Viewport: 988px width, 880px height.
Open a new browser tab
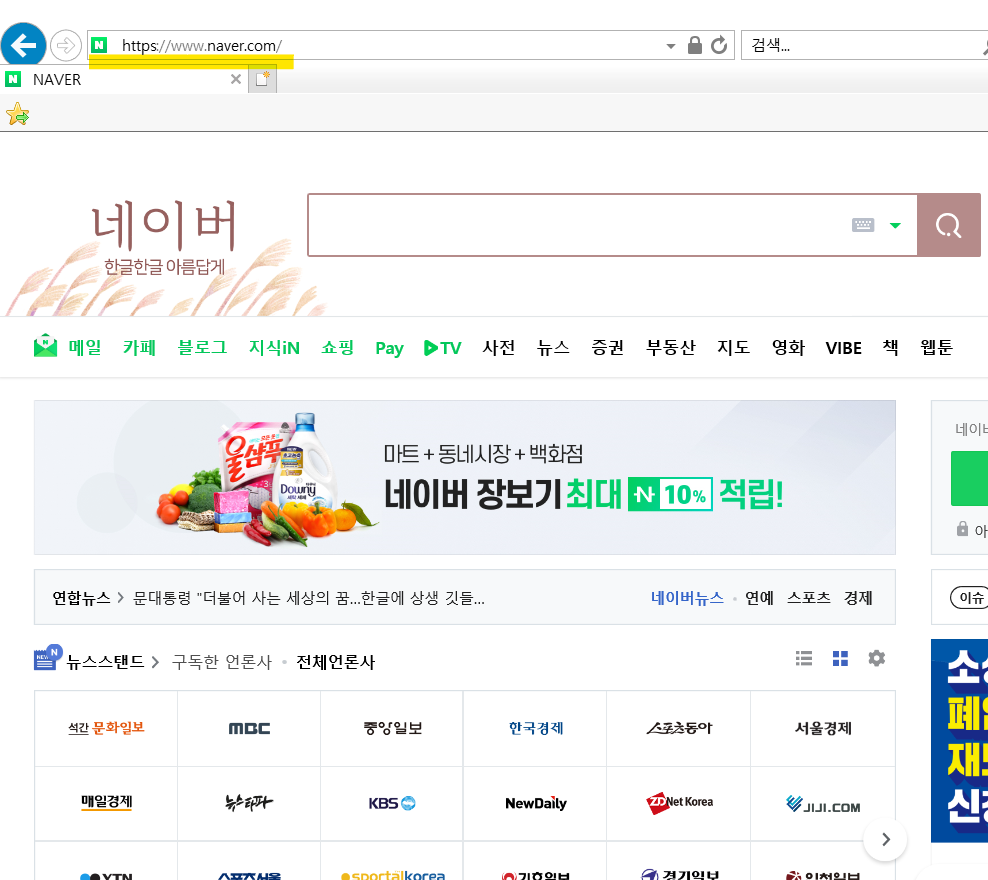262,79
